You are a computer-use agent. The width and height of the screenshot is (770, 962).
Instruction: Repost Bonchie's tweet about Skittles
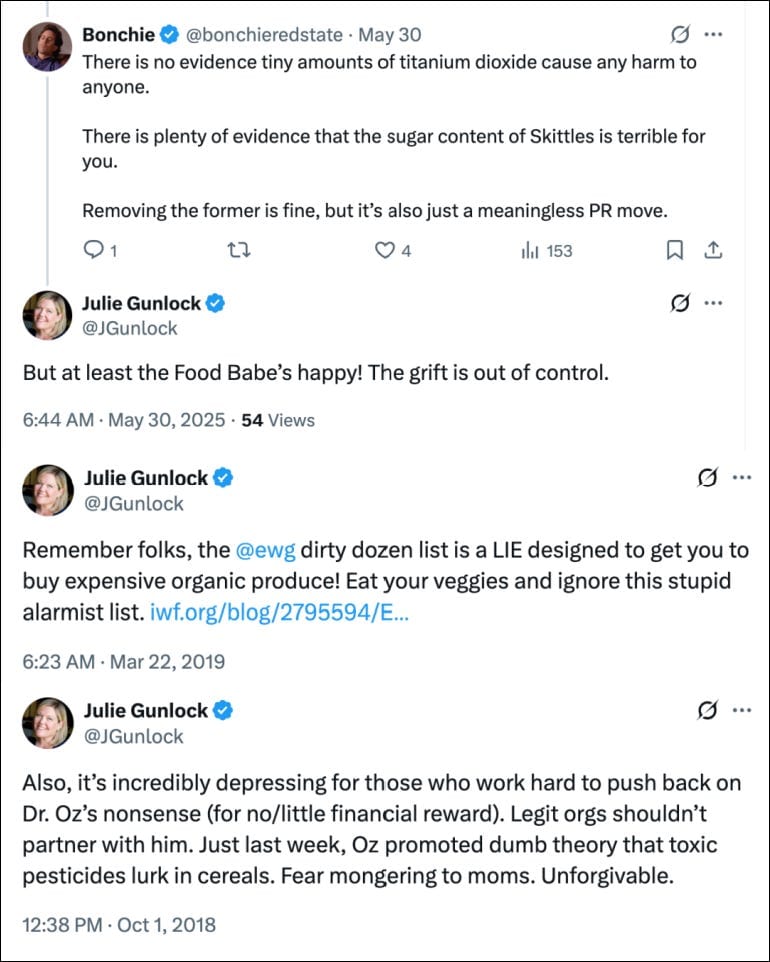tap(239, 250)
